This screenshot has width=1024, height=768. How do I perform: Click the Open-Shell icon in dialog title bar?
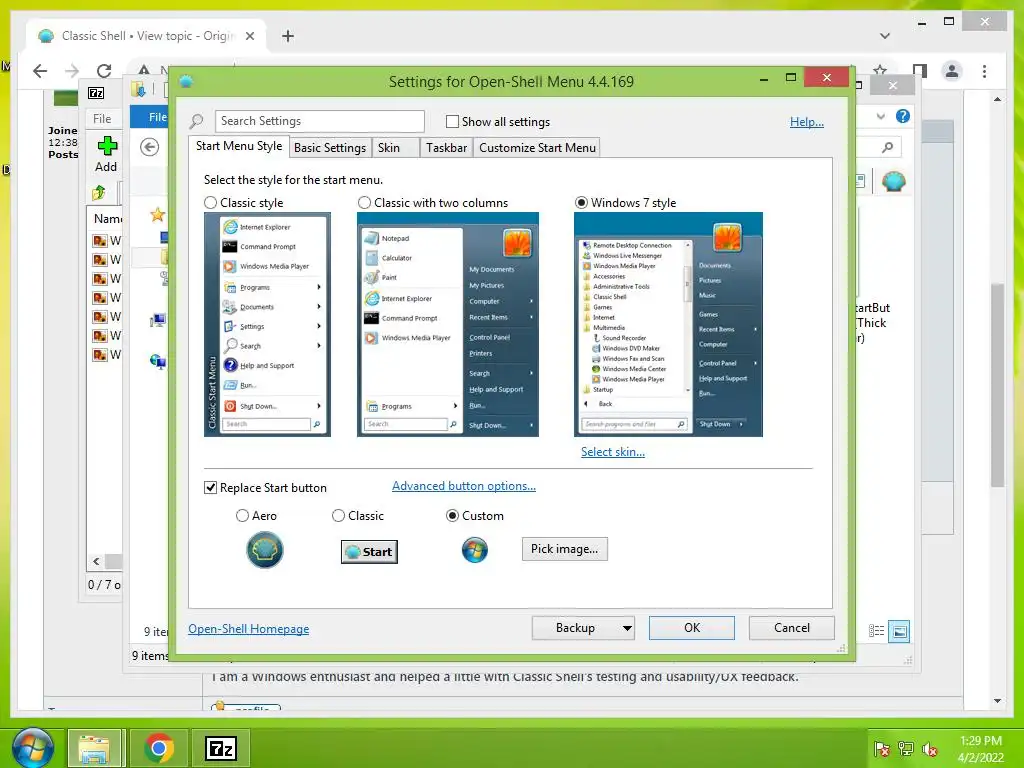tap(186, 82)
